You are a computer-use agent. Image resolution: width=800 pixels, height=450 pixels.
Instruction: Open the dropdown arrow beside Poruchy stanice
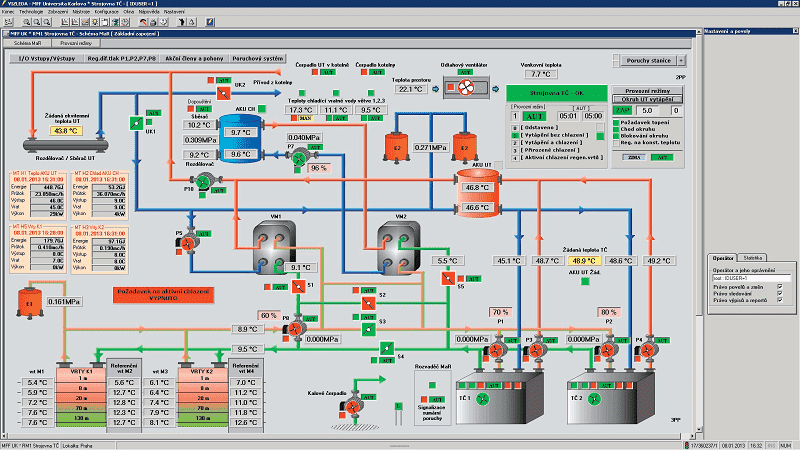click(x=681, y=60)
